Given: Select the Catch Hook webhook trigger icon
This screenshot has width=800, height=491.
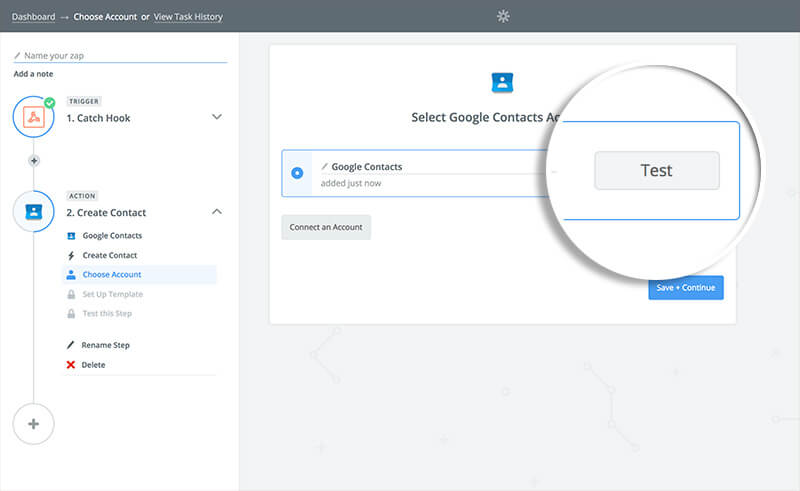Looking at the screenshot, I should [34, 117].
